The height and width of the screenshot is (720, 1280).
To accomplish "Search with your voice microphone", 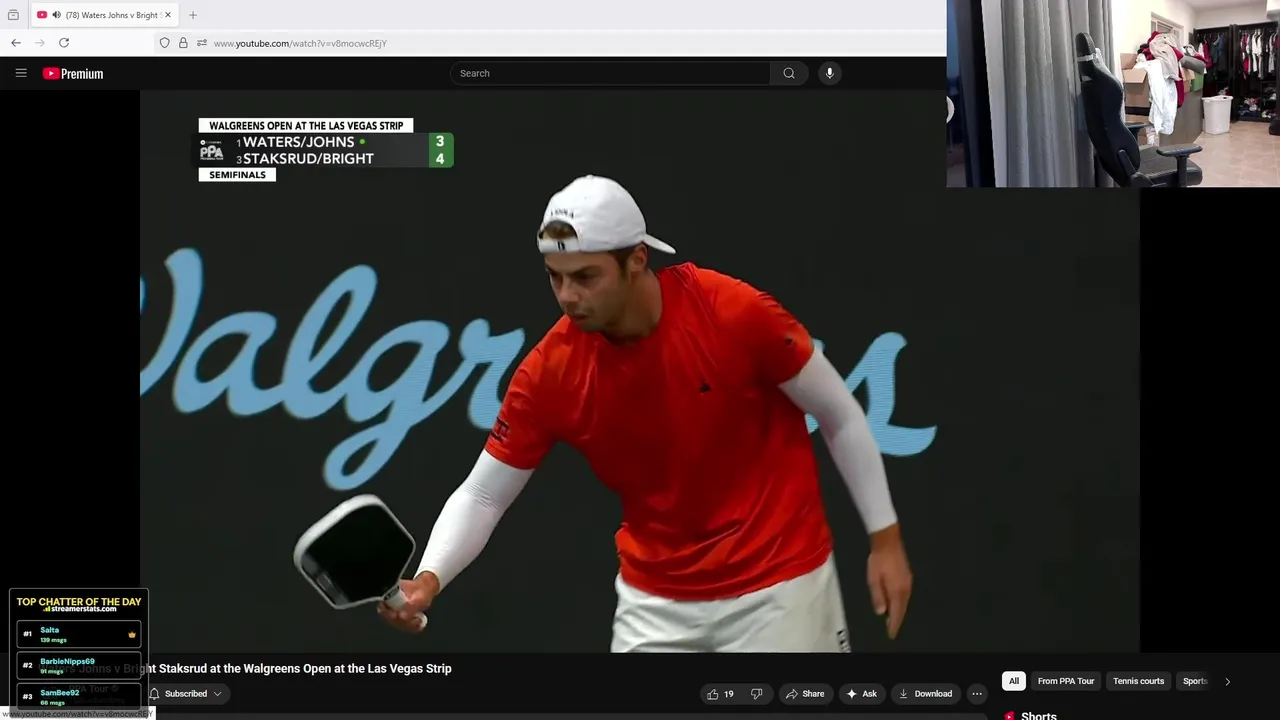I will click(829, 73).
